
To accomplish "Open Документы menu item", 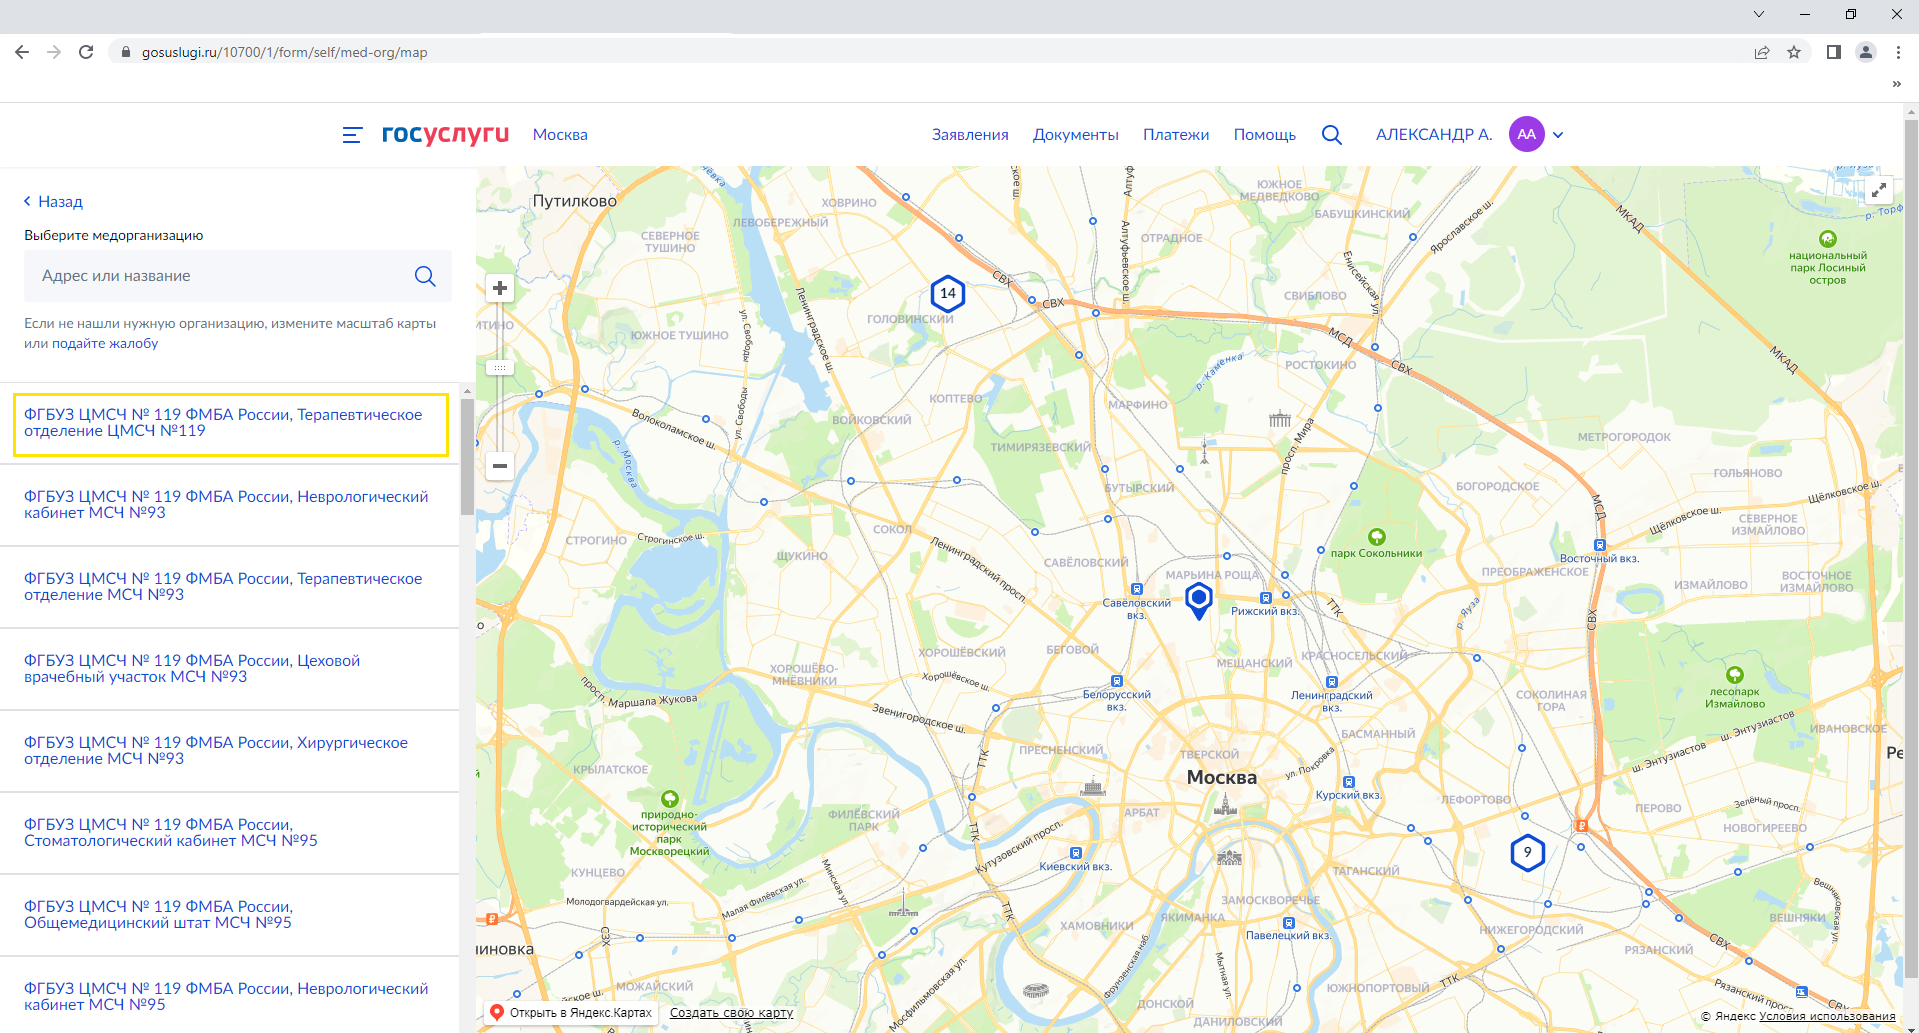I will coord(1076,135).
